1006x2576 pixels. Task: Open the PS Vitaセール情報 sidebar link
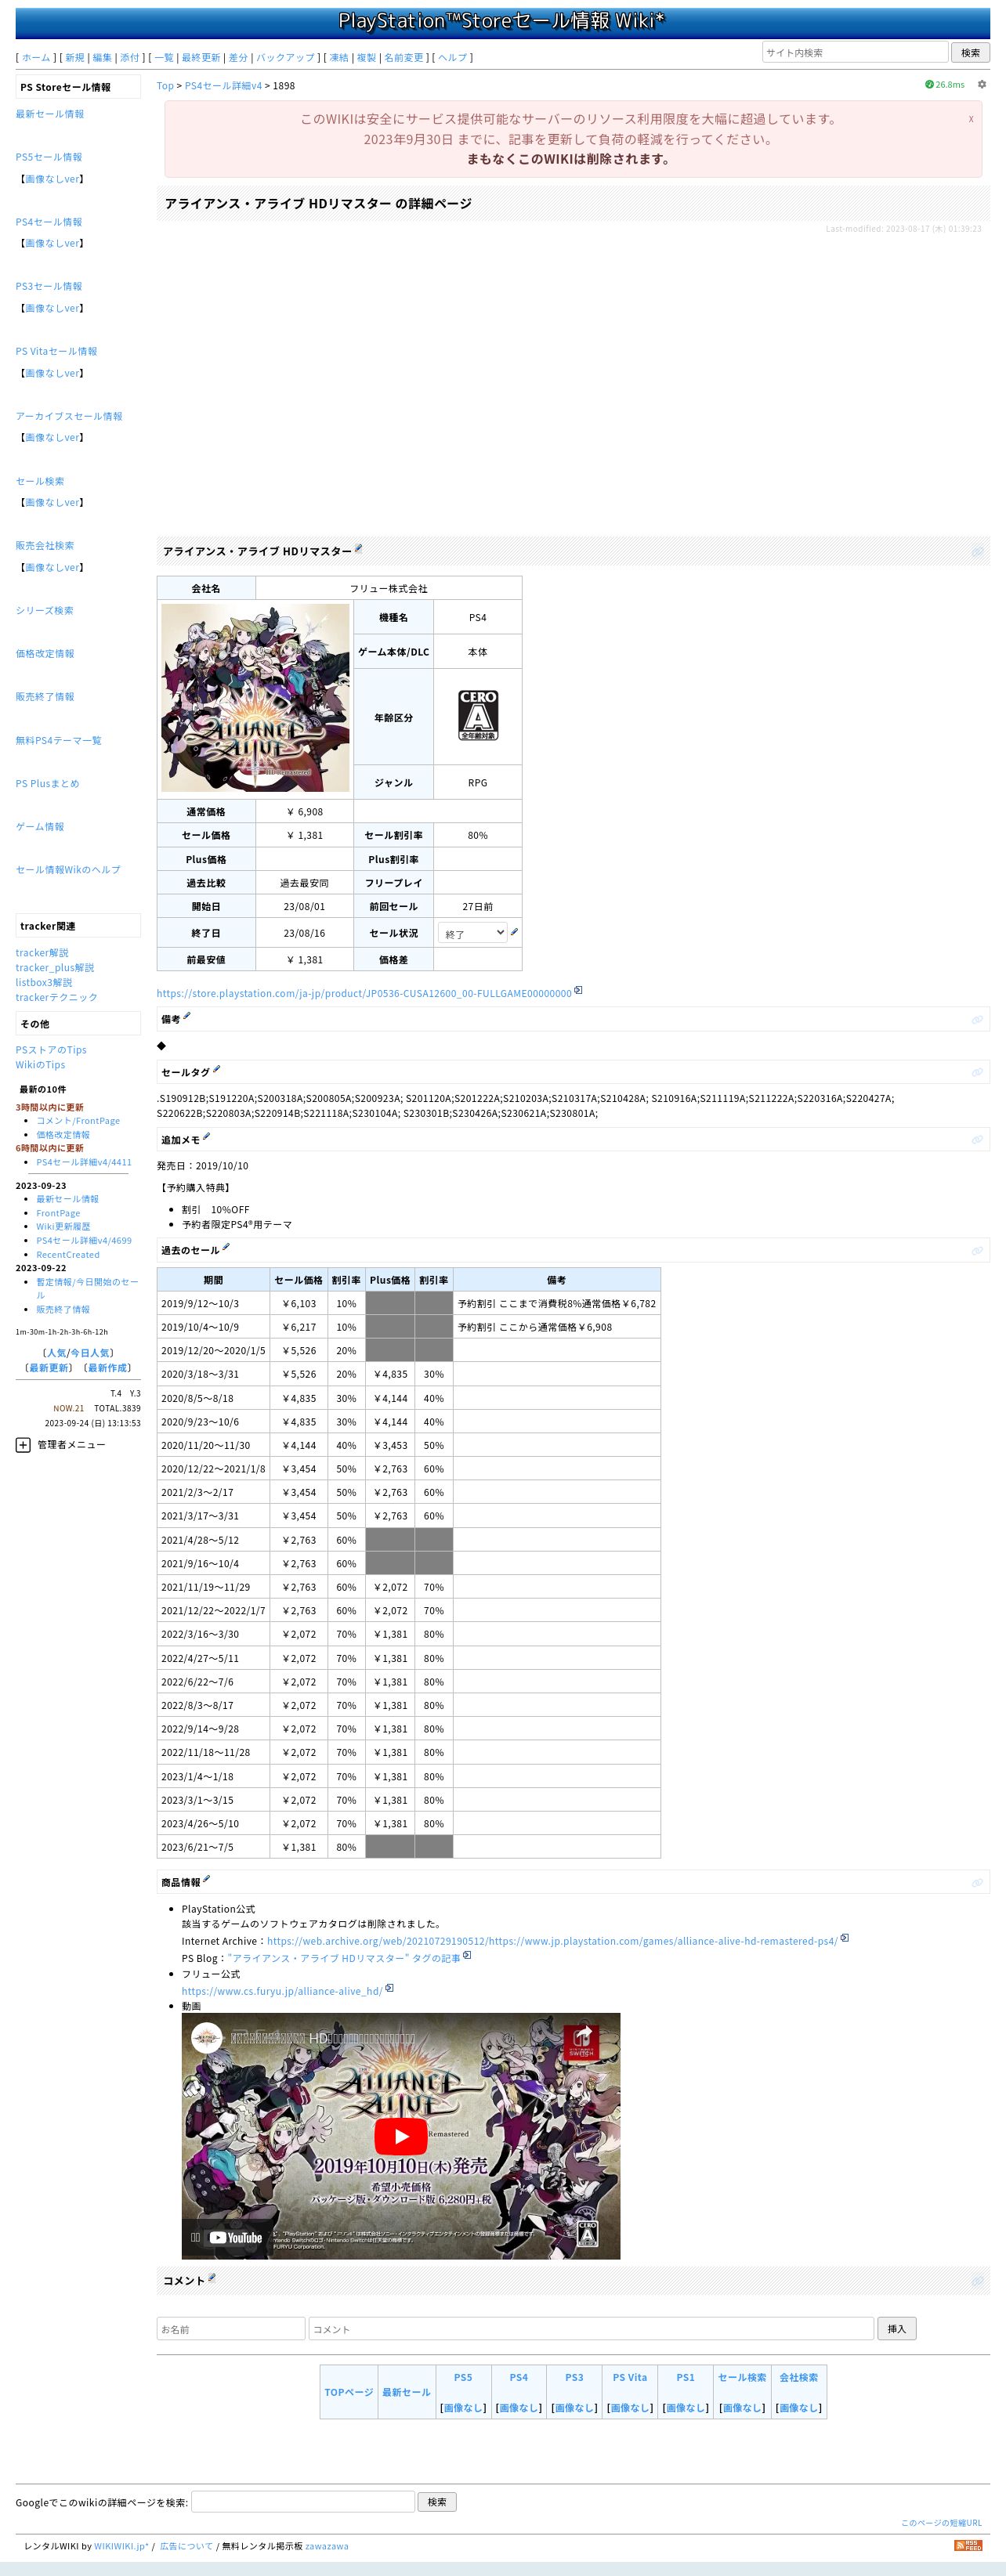click(56, 351)
